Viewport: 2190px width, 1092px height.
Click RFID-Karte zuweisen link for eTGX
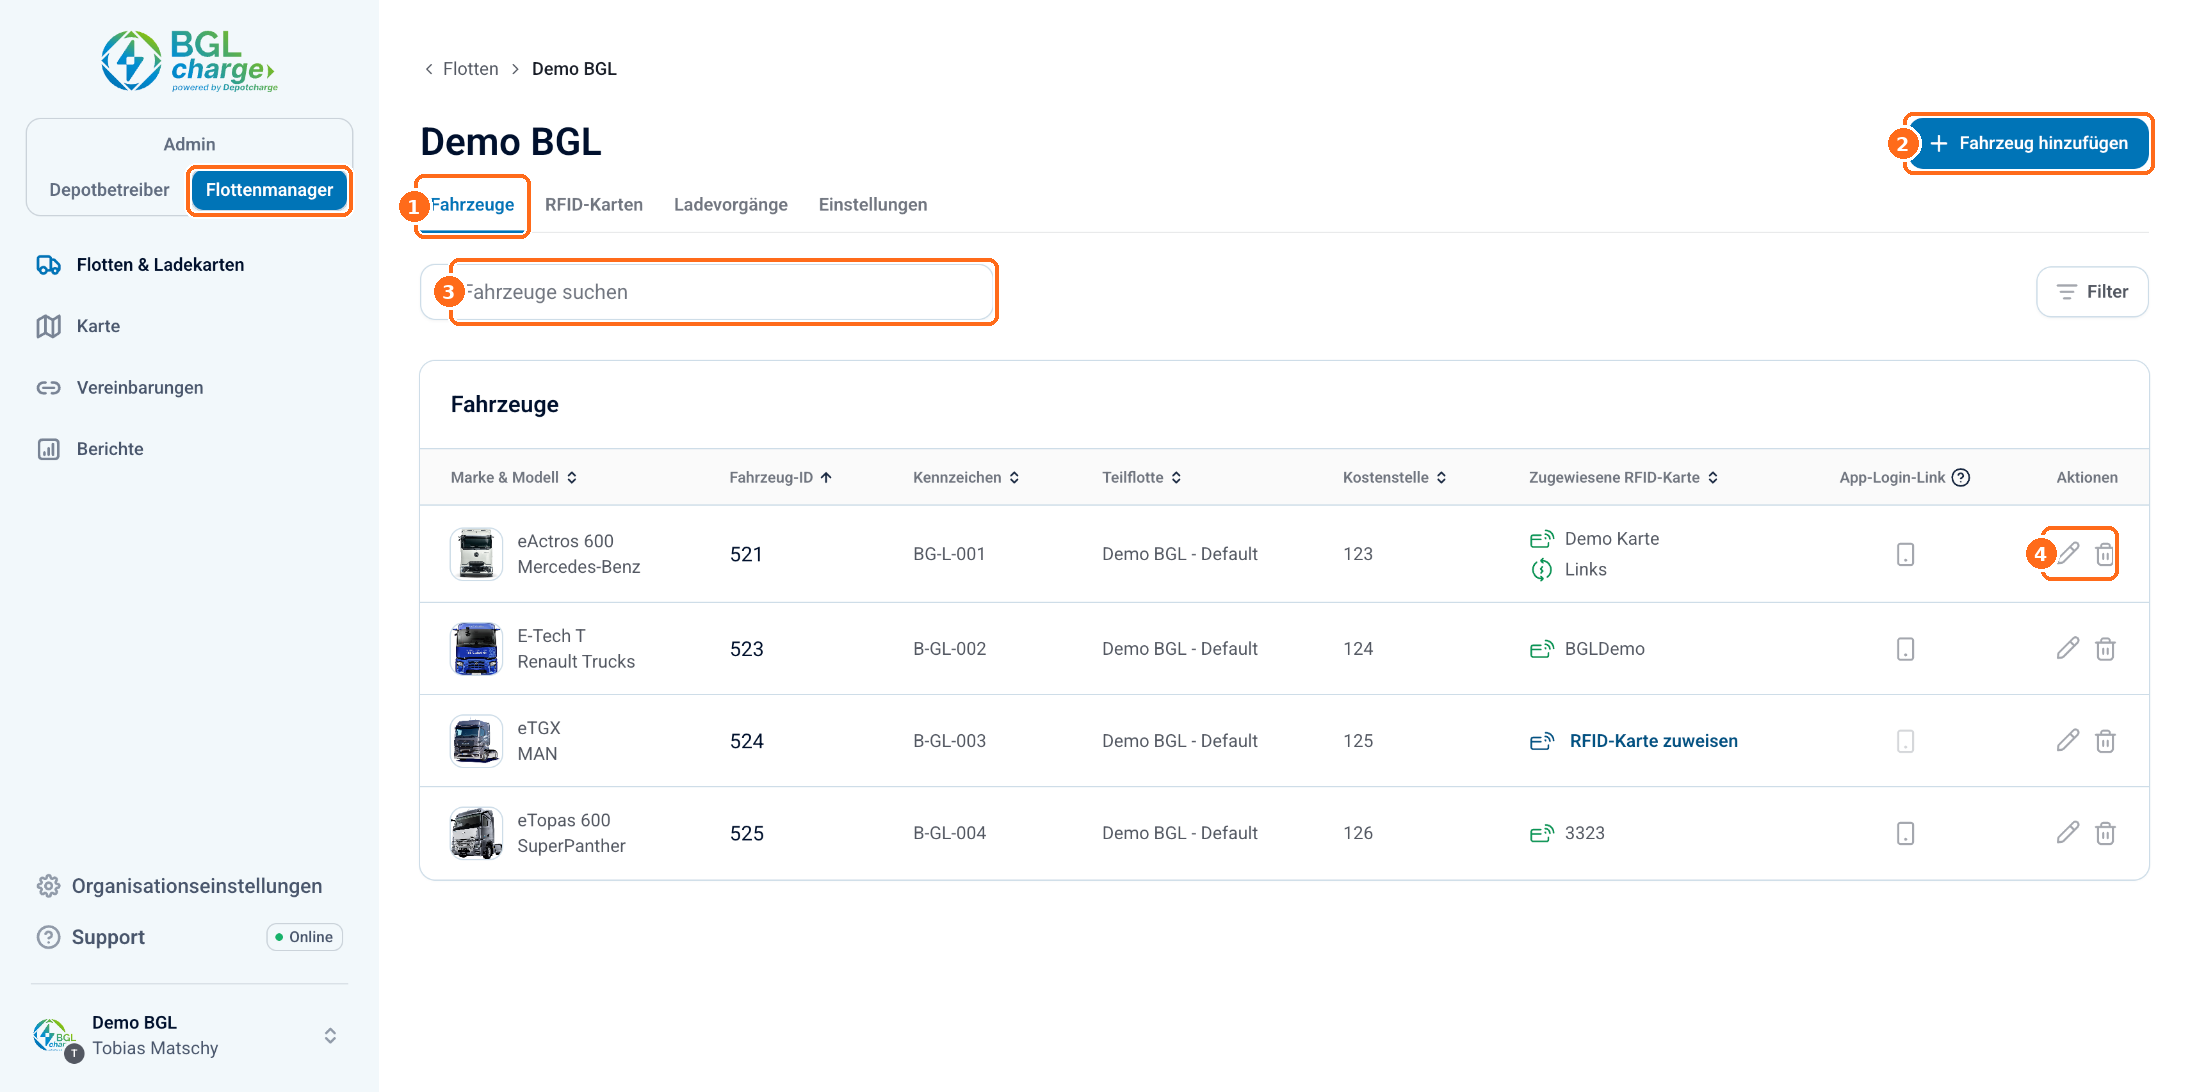point(1653,741)
